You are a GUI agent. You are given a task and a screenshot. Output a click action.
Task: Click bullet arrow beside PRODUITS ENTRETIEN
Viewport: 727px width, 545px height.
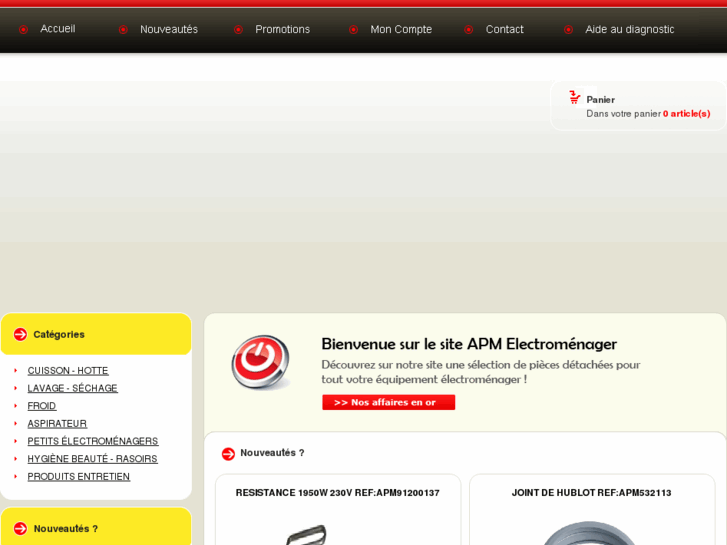click(16, 476)
